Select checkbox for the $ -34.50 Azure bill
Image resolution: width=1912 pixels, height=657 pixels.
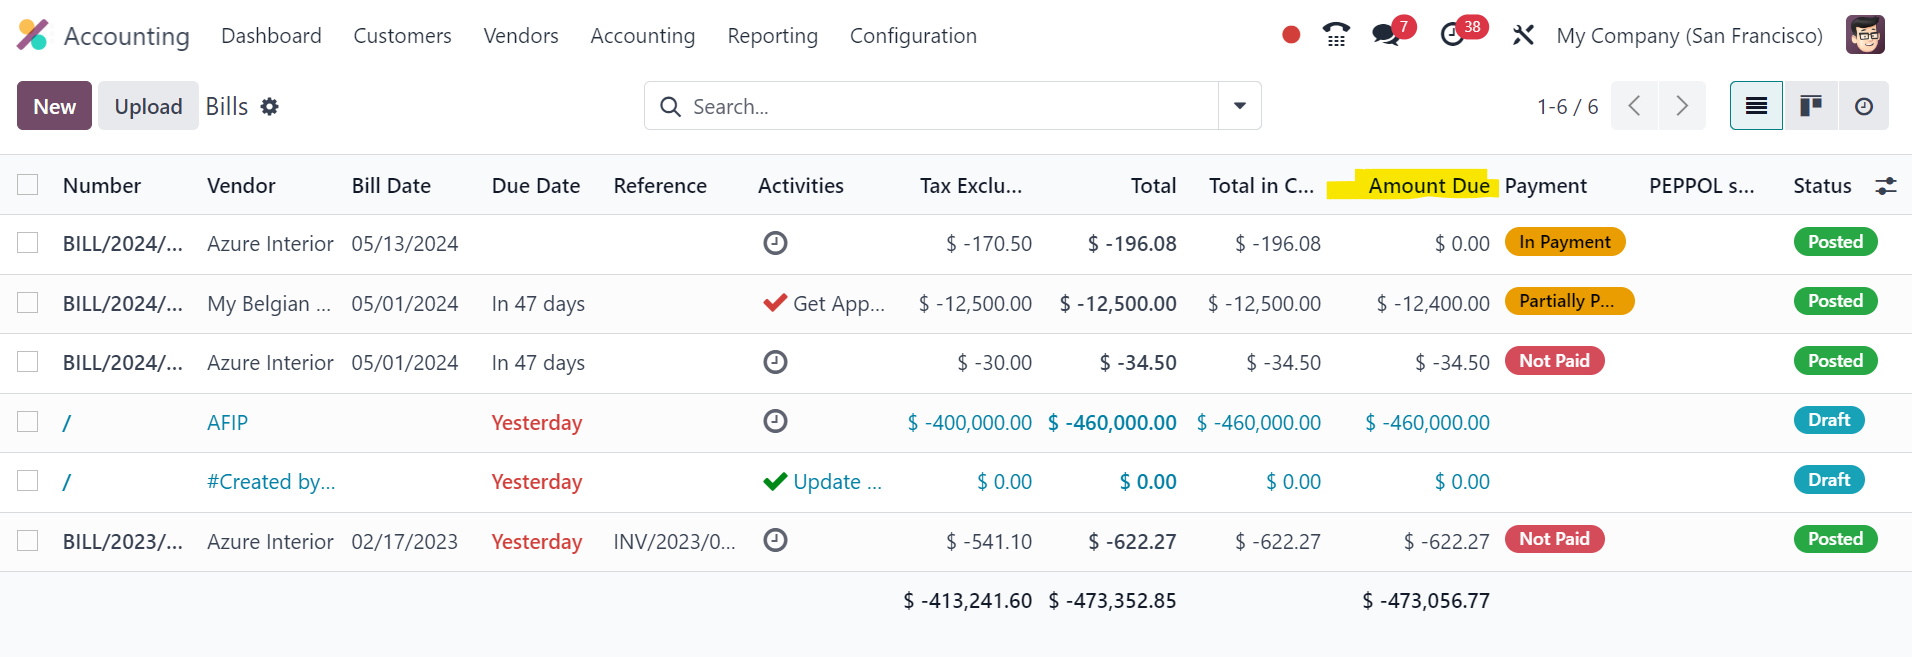pos(28,362)
